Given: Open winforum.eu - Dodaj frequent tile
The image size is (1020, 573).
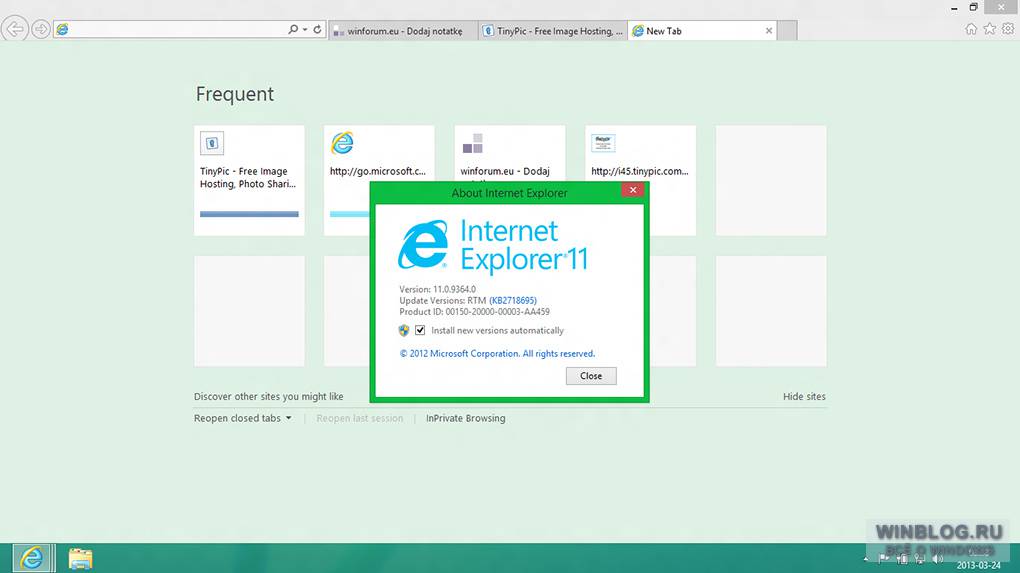Looking at the screenshot, I should pos(510,153).
